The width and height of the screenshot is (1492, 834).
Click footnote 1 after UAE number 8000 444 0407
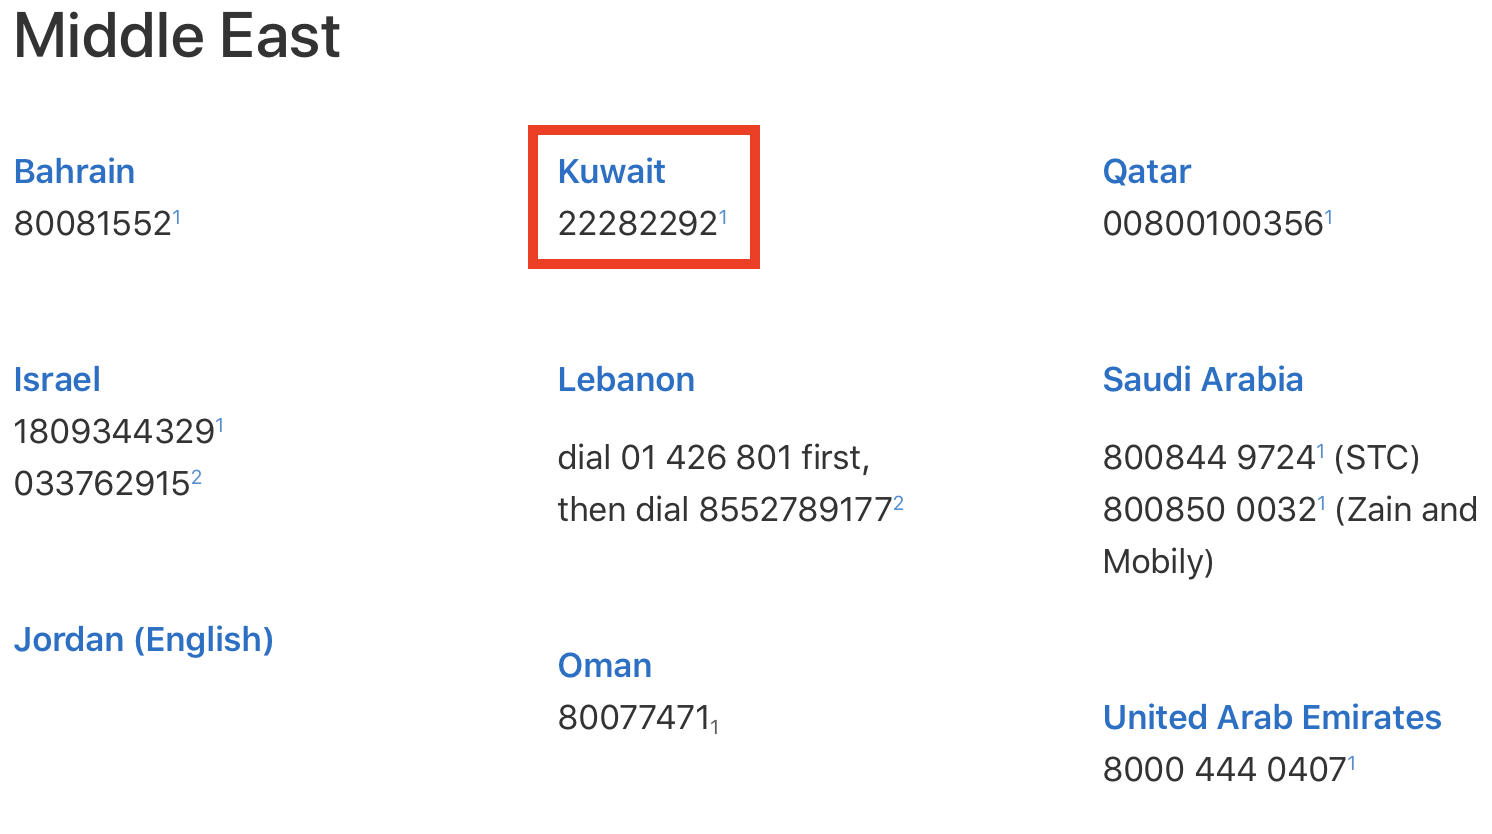[1352, 762]
